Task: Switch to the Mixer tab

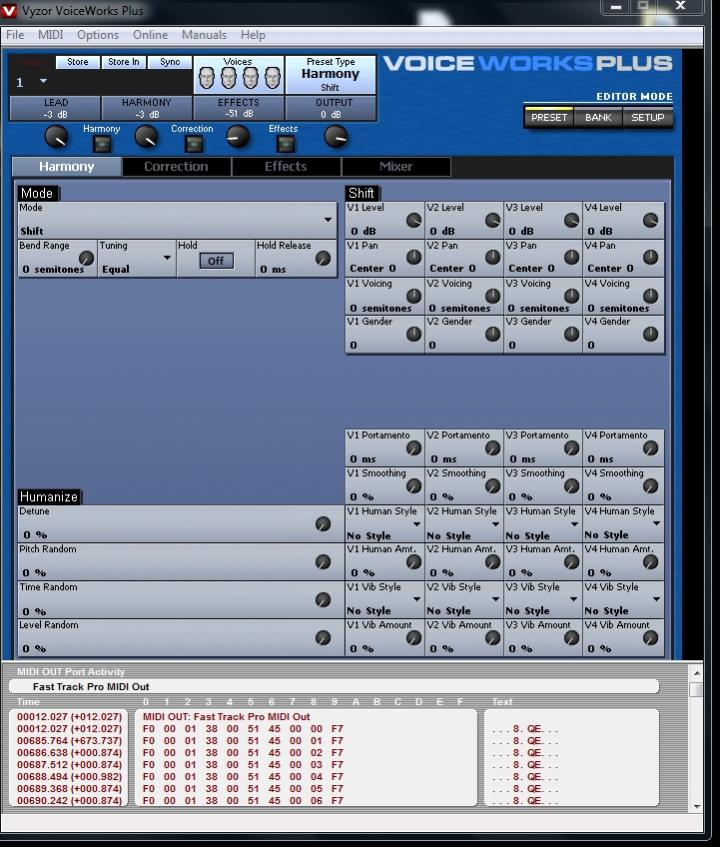Action: [396, 166]
